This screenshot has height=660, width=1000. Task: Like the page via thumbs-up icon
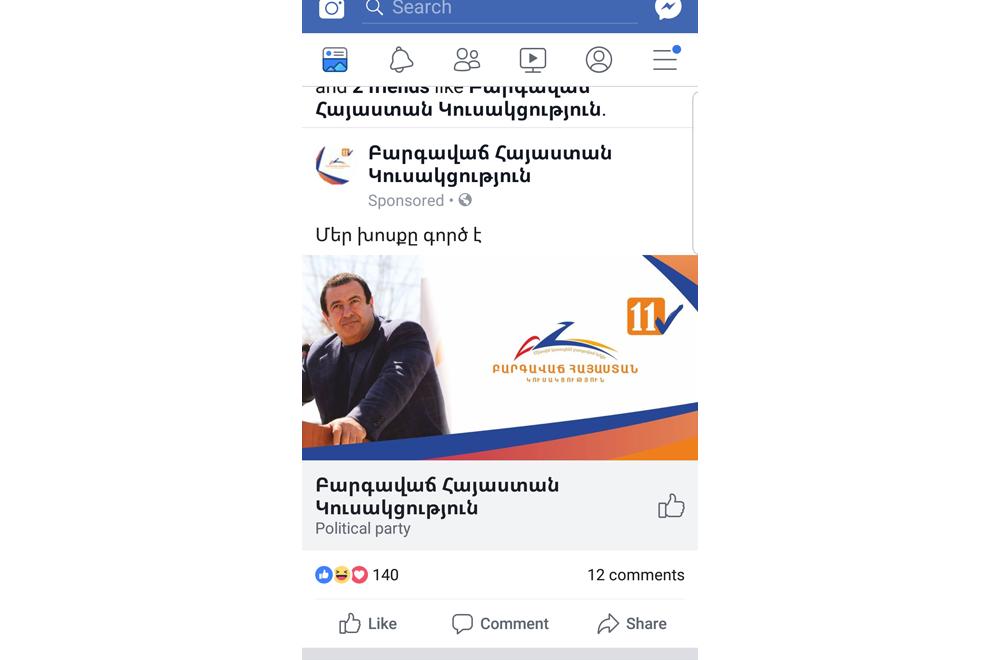[671, 506]
